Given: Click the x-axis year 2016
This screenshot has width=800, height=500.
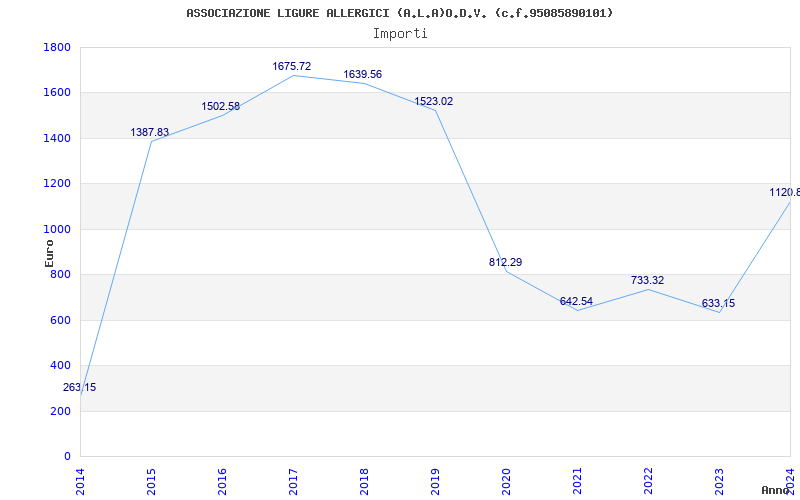Looking at the screenshot, I should [x=222, y=481].
